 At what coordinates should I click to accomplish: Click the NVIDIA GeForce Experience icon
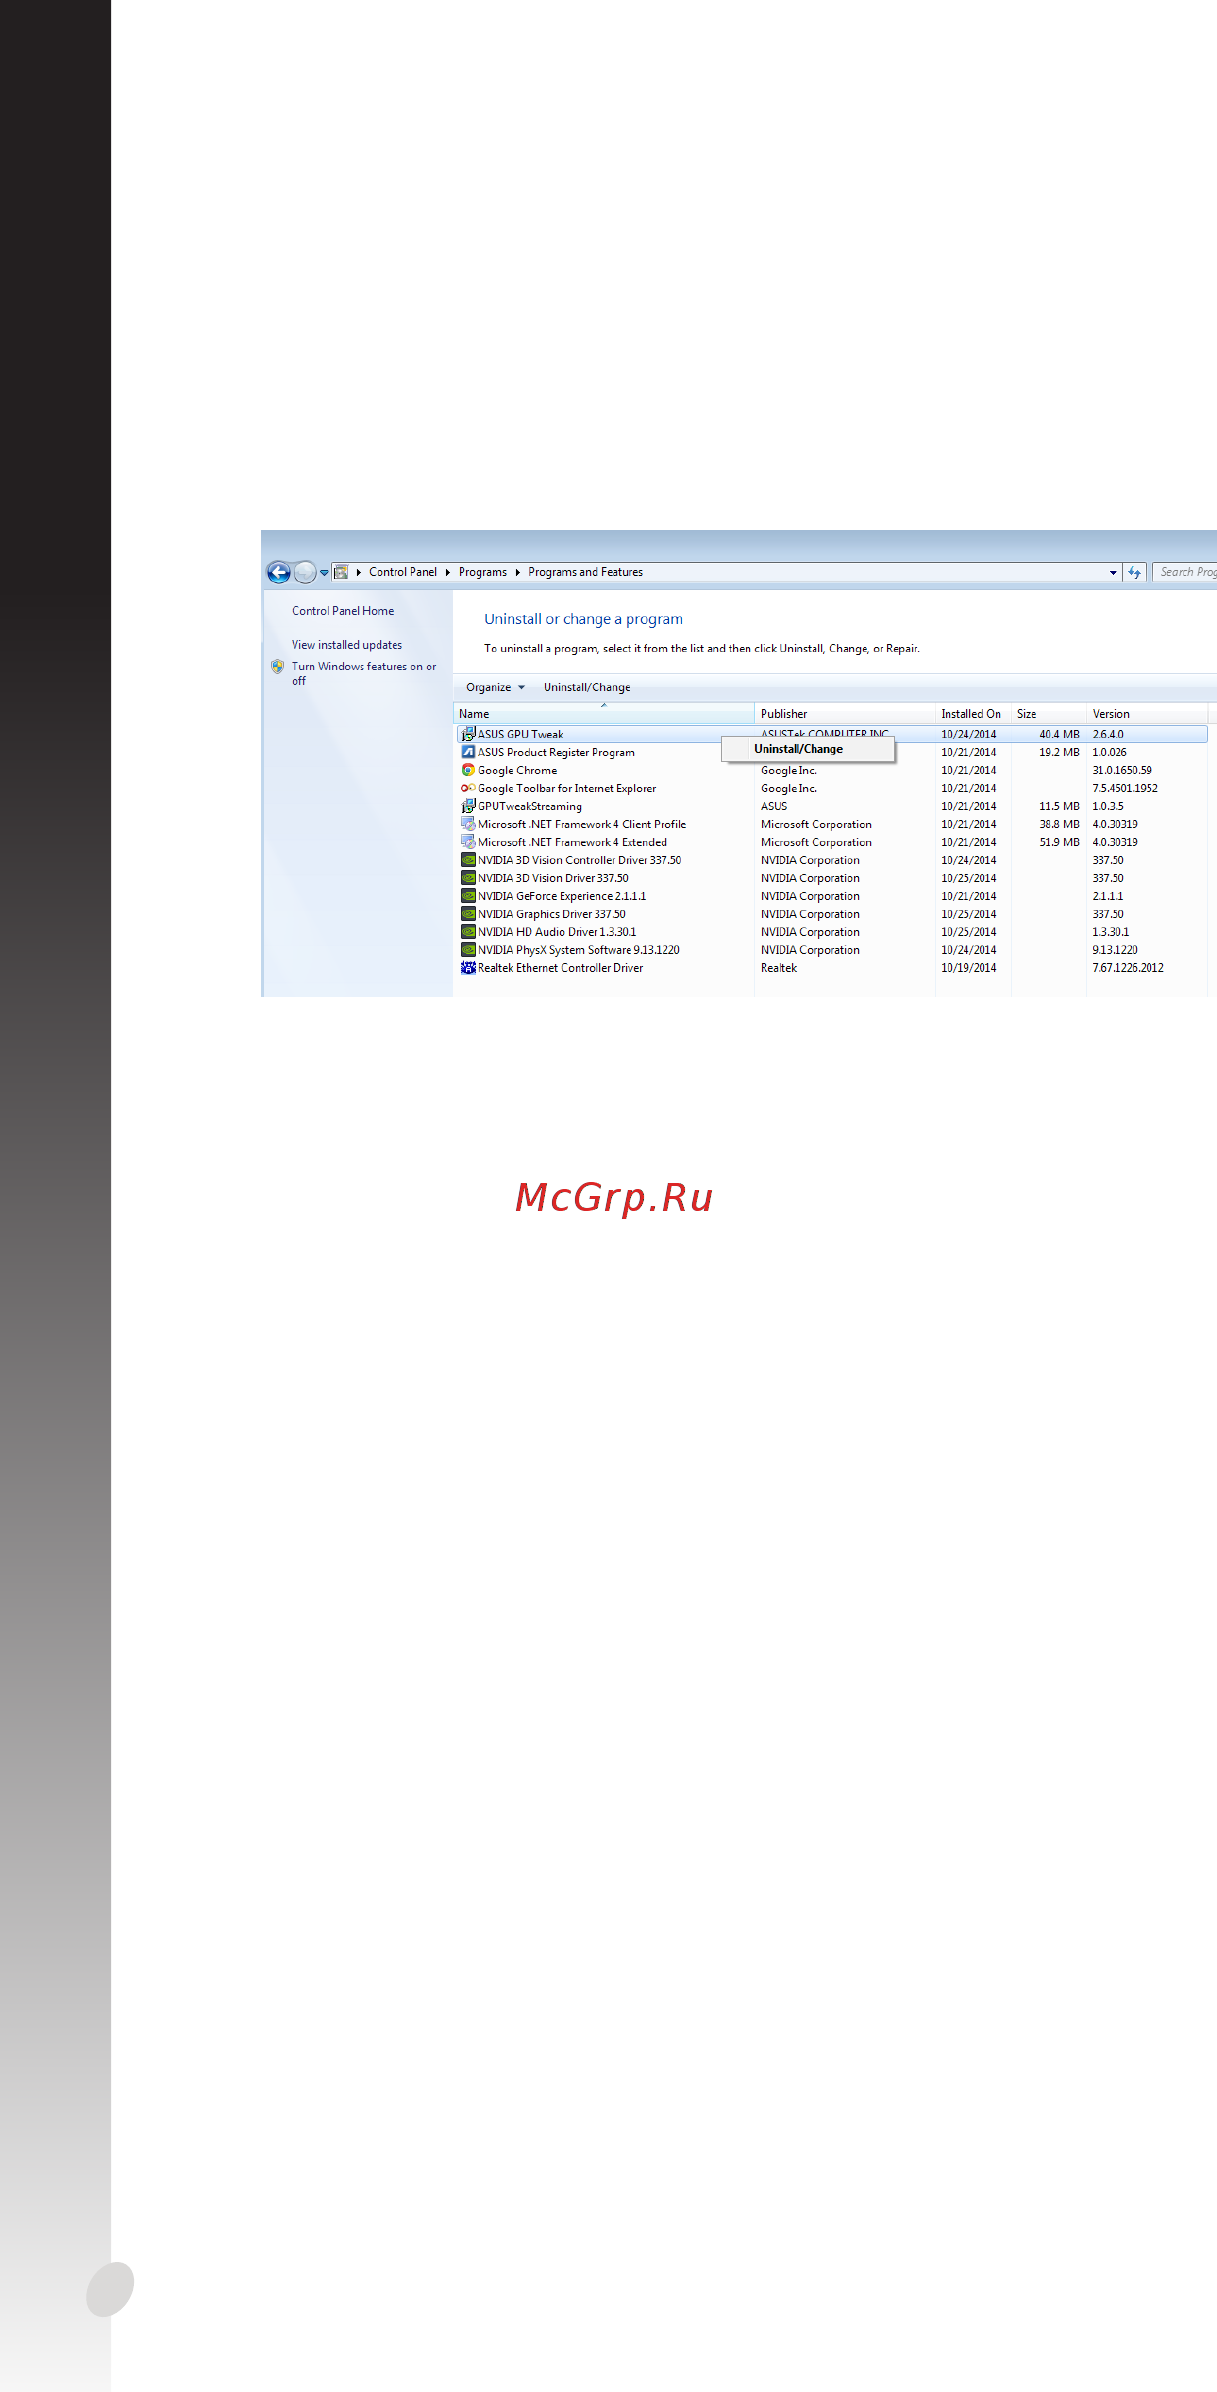(x=468, y=896)
